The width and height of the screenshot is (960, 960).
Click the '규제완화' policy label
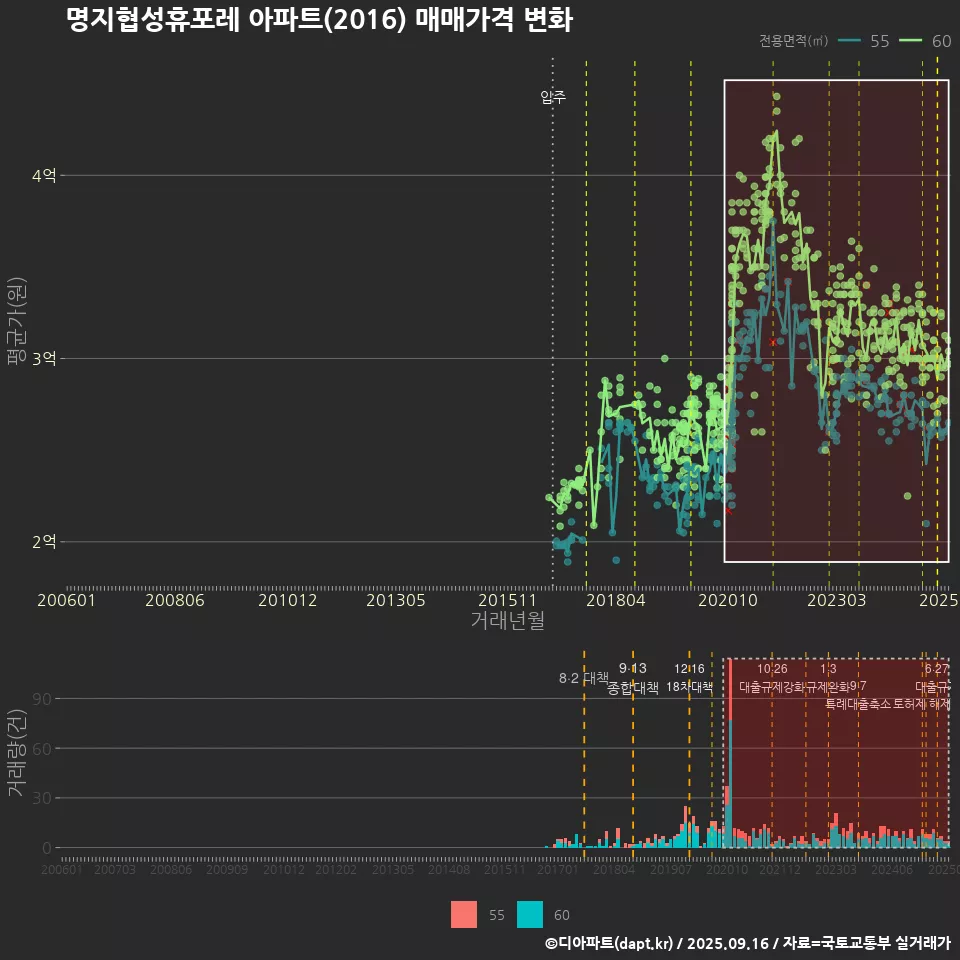[828, 687]
